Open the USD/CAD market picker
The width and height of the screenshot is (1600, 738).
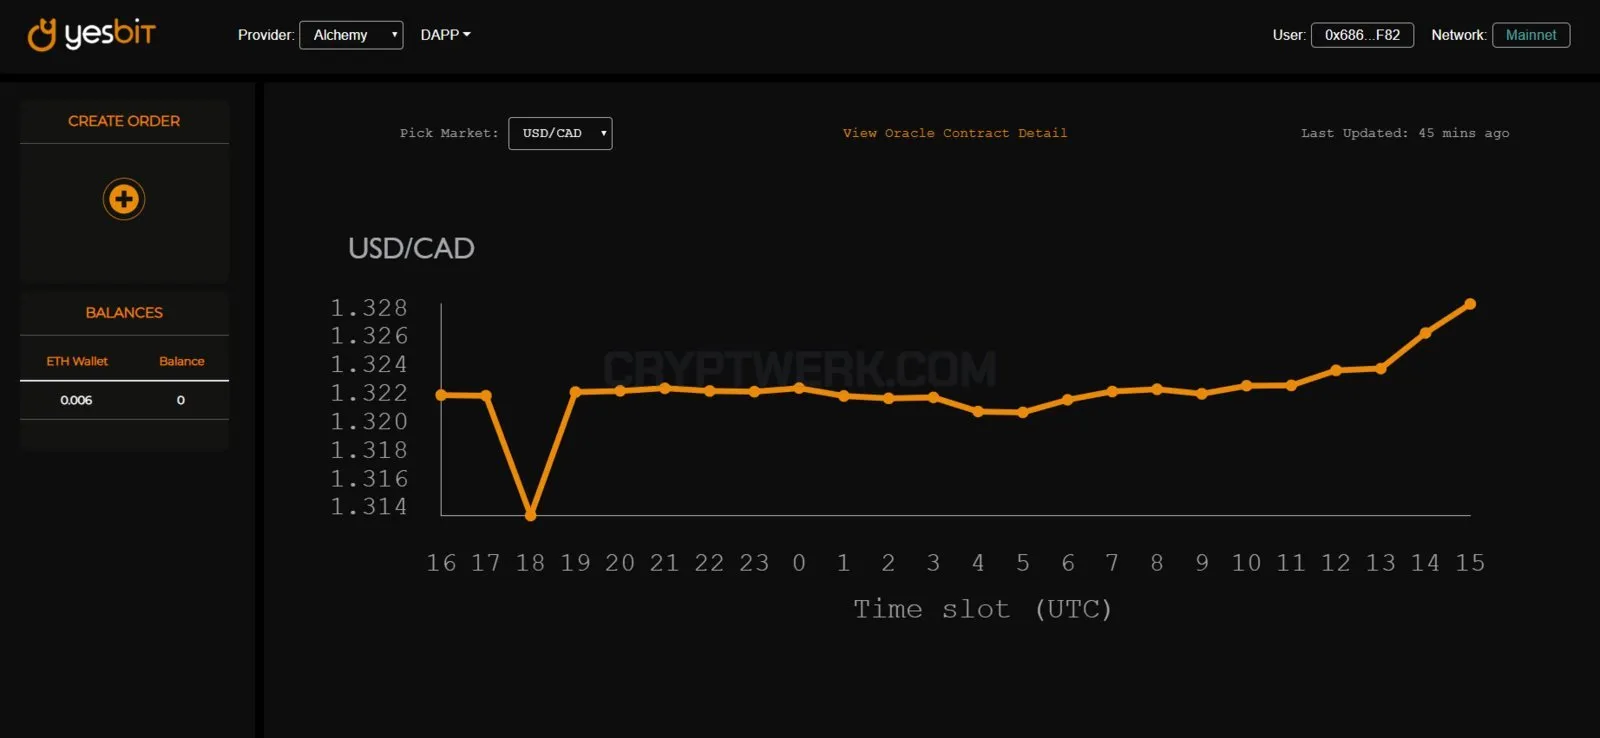[x=560, y=133]
